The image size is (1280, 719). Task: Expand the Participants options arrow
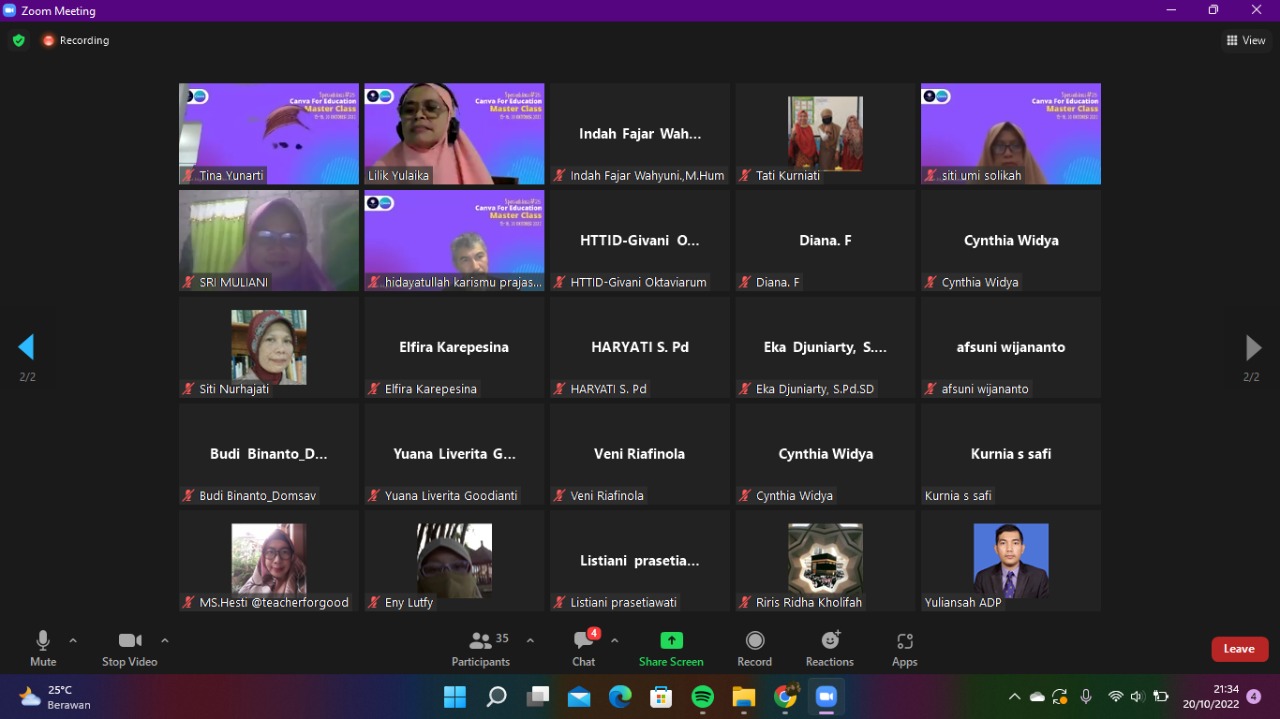click(x=530, y=640)
